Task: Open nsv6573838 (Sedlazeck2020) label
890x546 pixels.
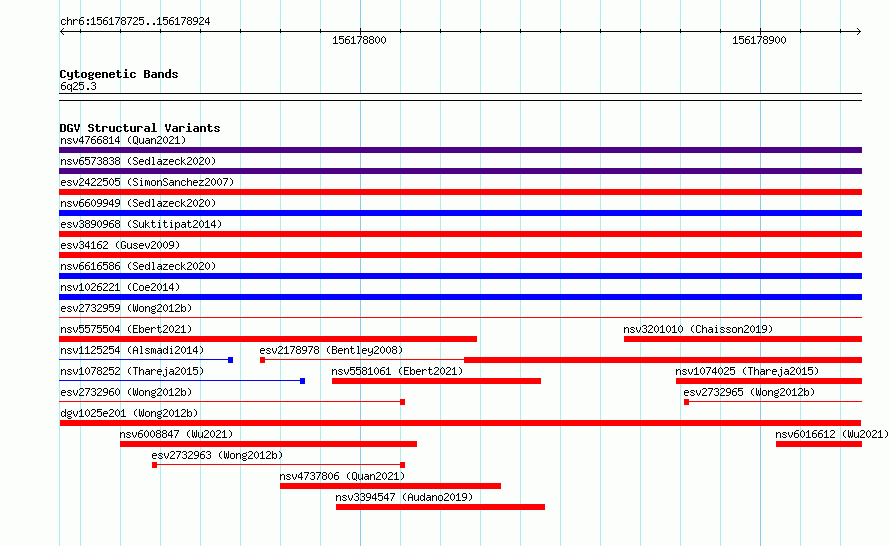Action: [138, 161]
